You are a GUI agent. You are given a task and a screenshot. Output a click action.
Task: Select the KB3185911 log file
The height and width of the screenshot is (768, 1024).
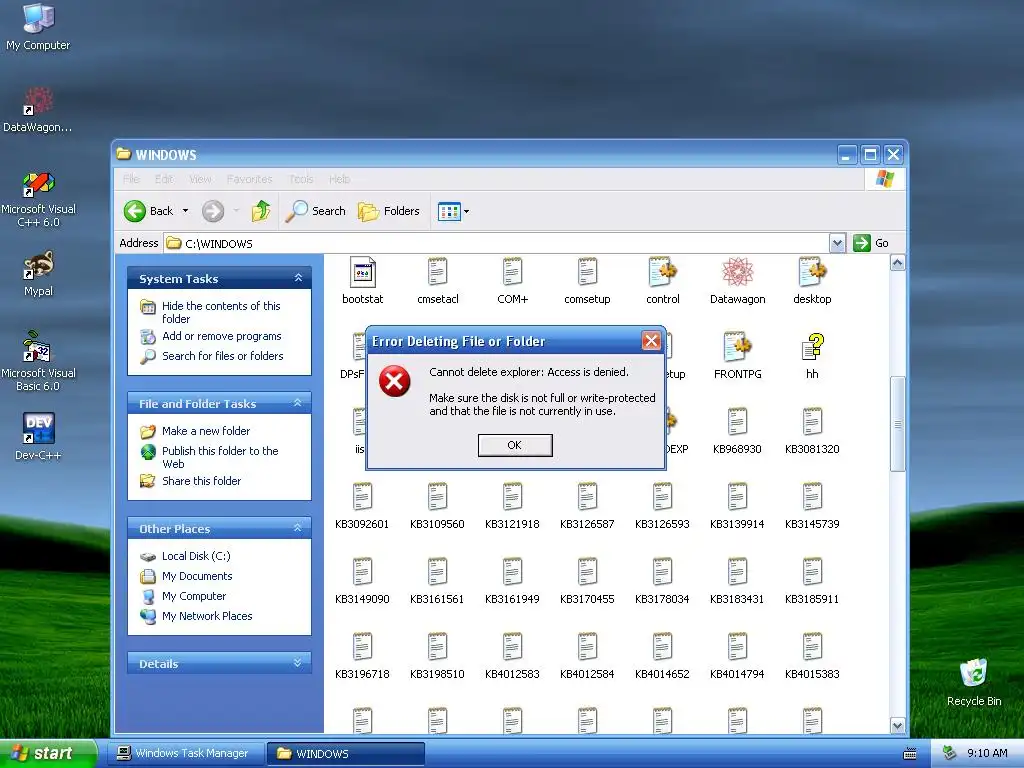812,581
